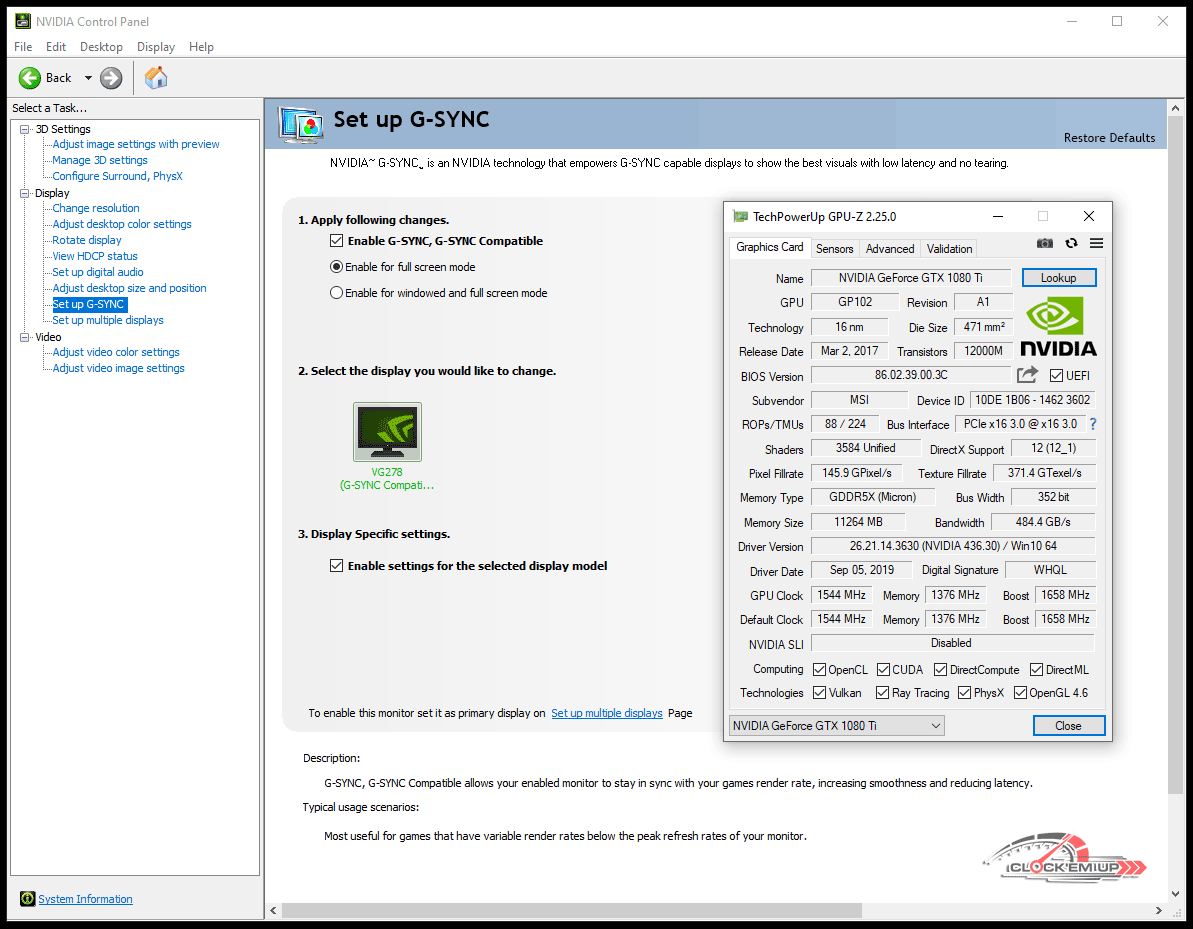The height and width of the screenshot is (929, 1193).
Task: Click the Forward arrow icon
Action: (x=111, y=78)
